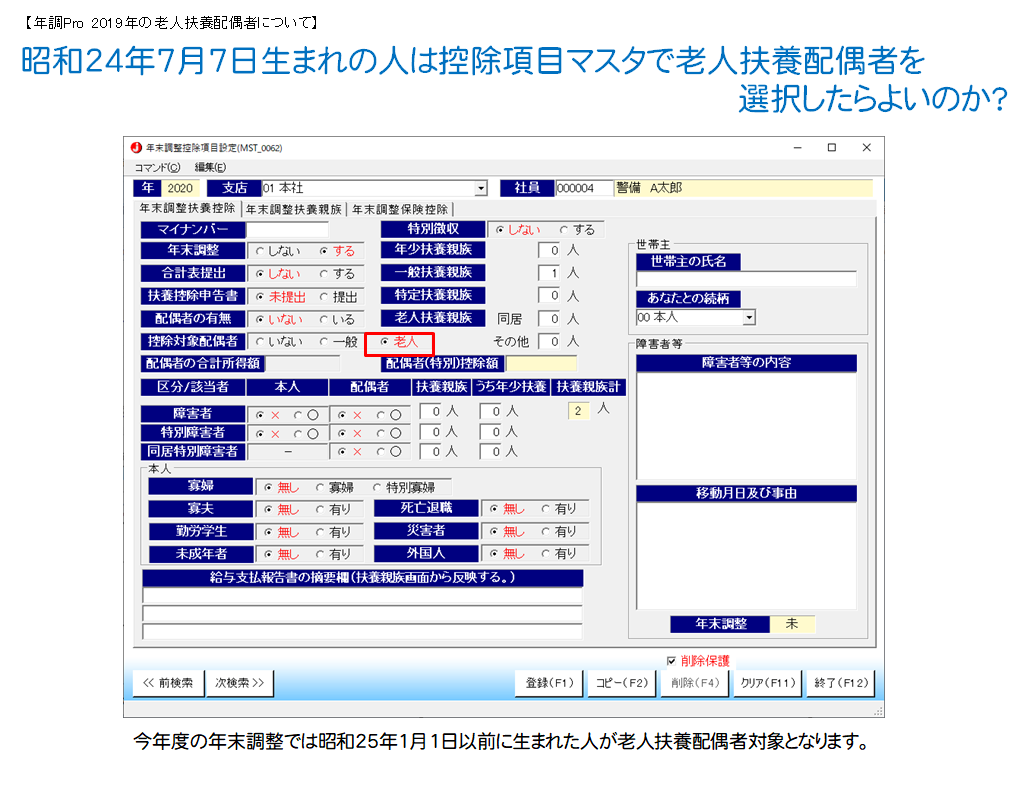The image size is (1029, 803).
Task: Click the 登録(F1) button
Action: [549, 683]
